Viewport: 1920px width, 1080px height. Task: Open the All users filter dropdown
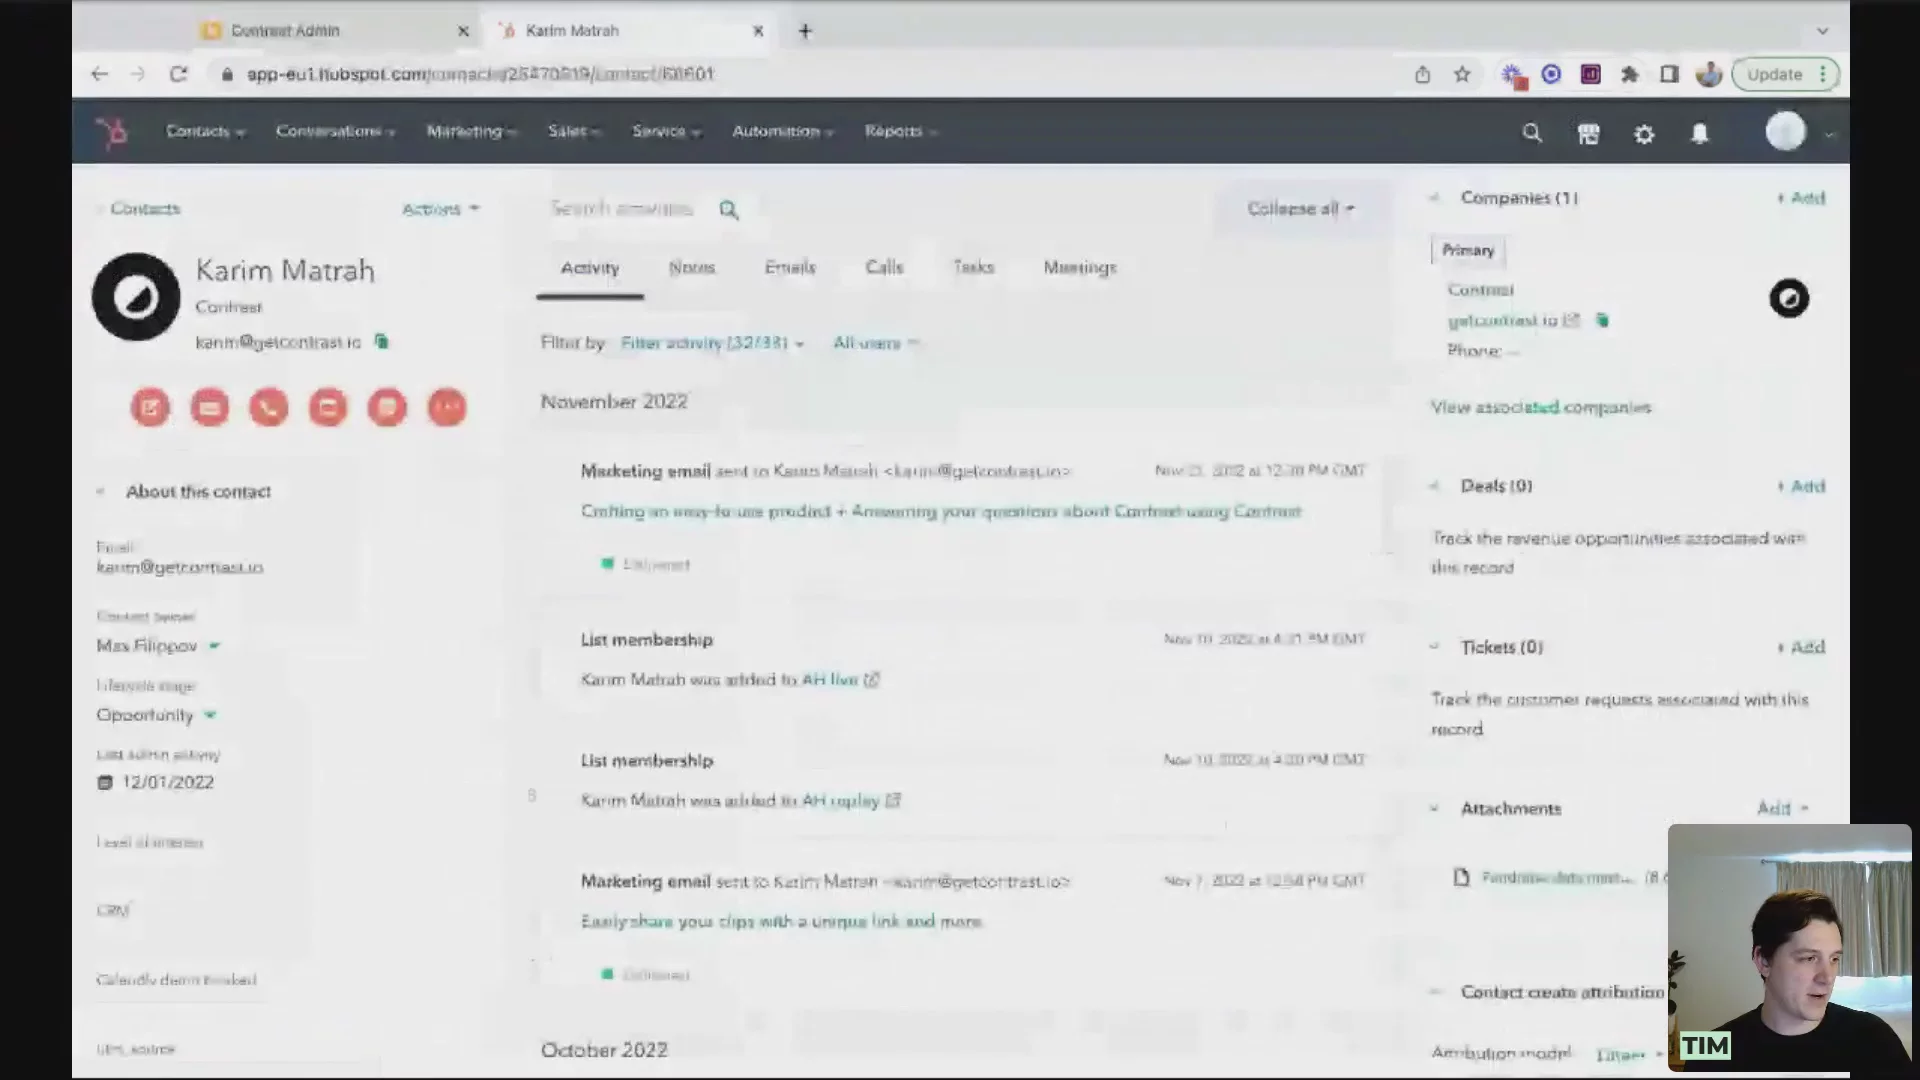click(875, 343)
